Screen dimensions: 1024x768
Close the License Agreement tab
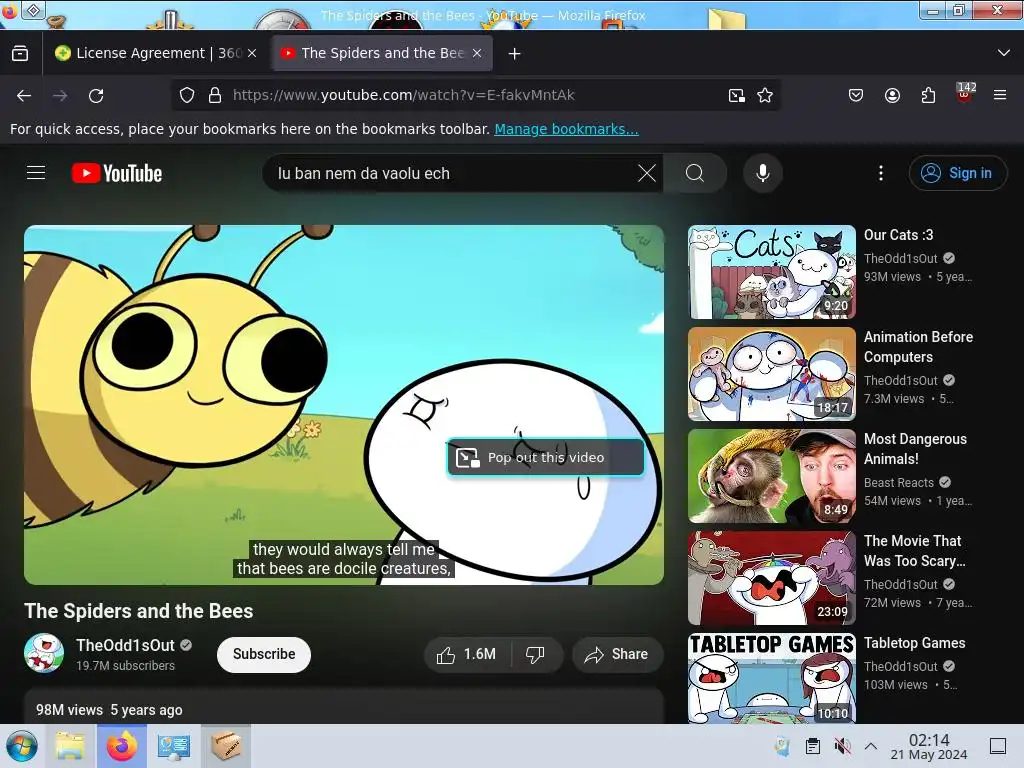pyautogui.click(x=252, y=54)
